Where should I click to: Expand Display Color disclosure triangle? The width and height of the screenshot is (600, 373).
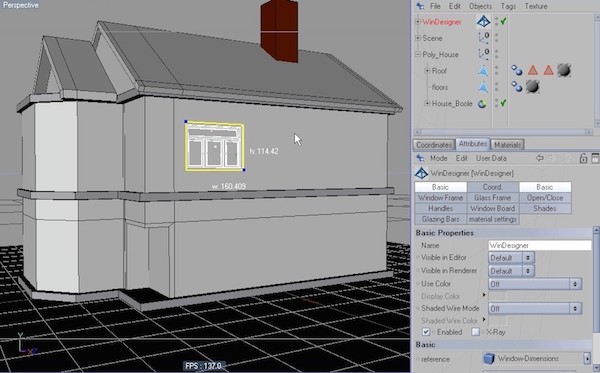click(x=484, y=295)
